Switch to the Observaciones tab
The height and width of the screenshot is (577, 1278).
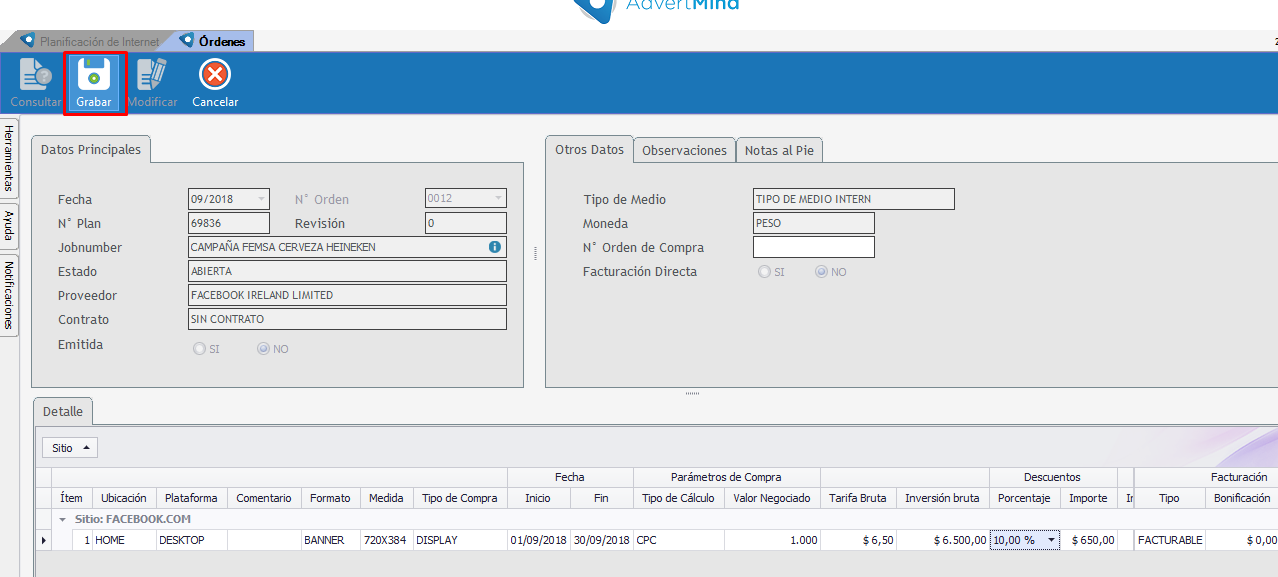click(x=684, y=151)
